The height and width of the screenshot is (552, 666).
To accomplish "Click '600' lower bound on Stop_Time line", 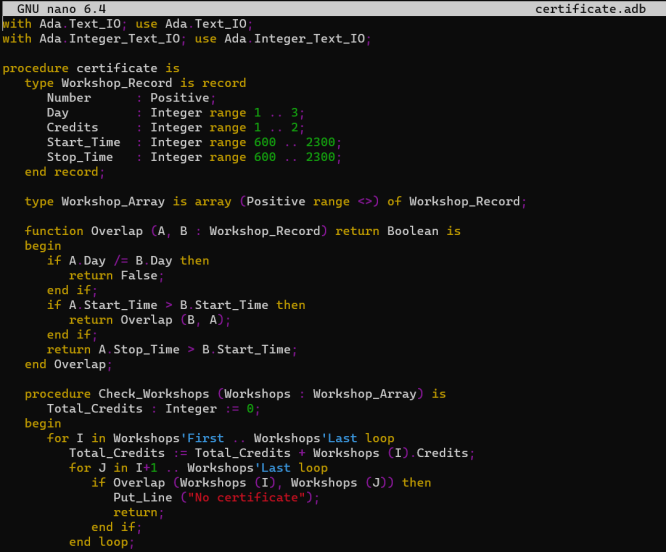I will (265, 157).
